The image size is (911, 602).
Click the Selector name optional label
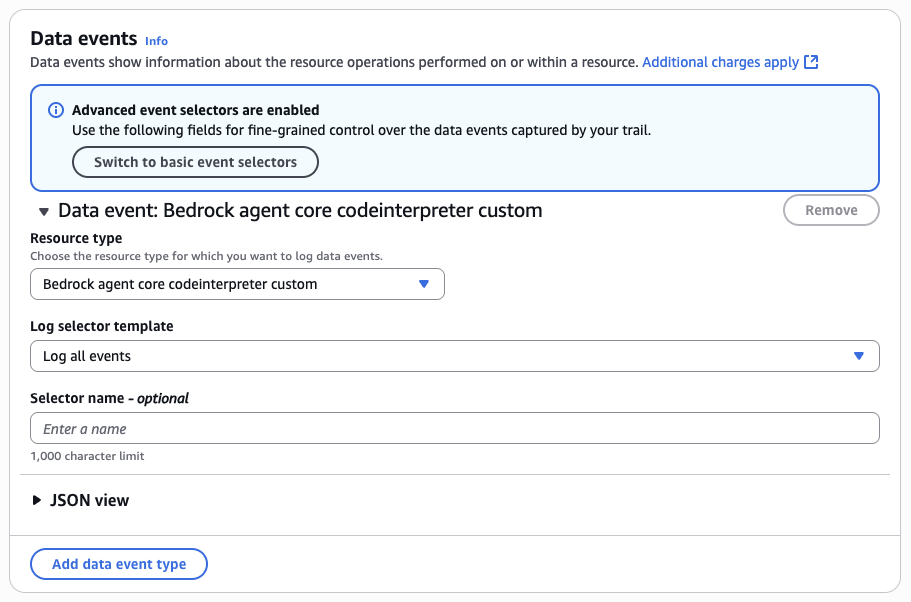click(x=109, y=398)
